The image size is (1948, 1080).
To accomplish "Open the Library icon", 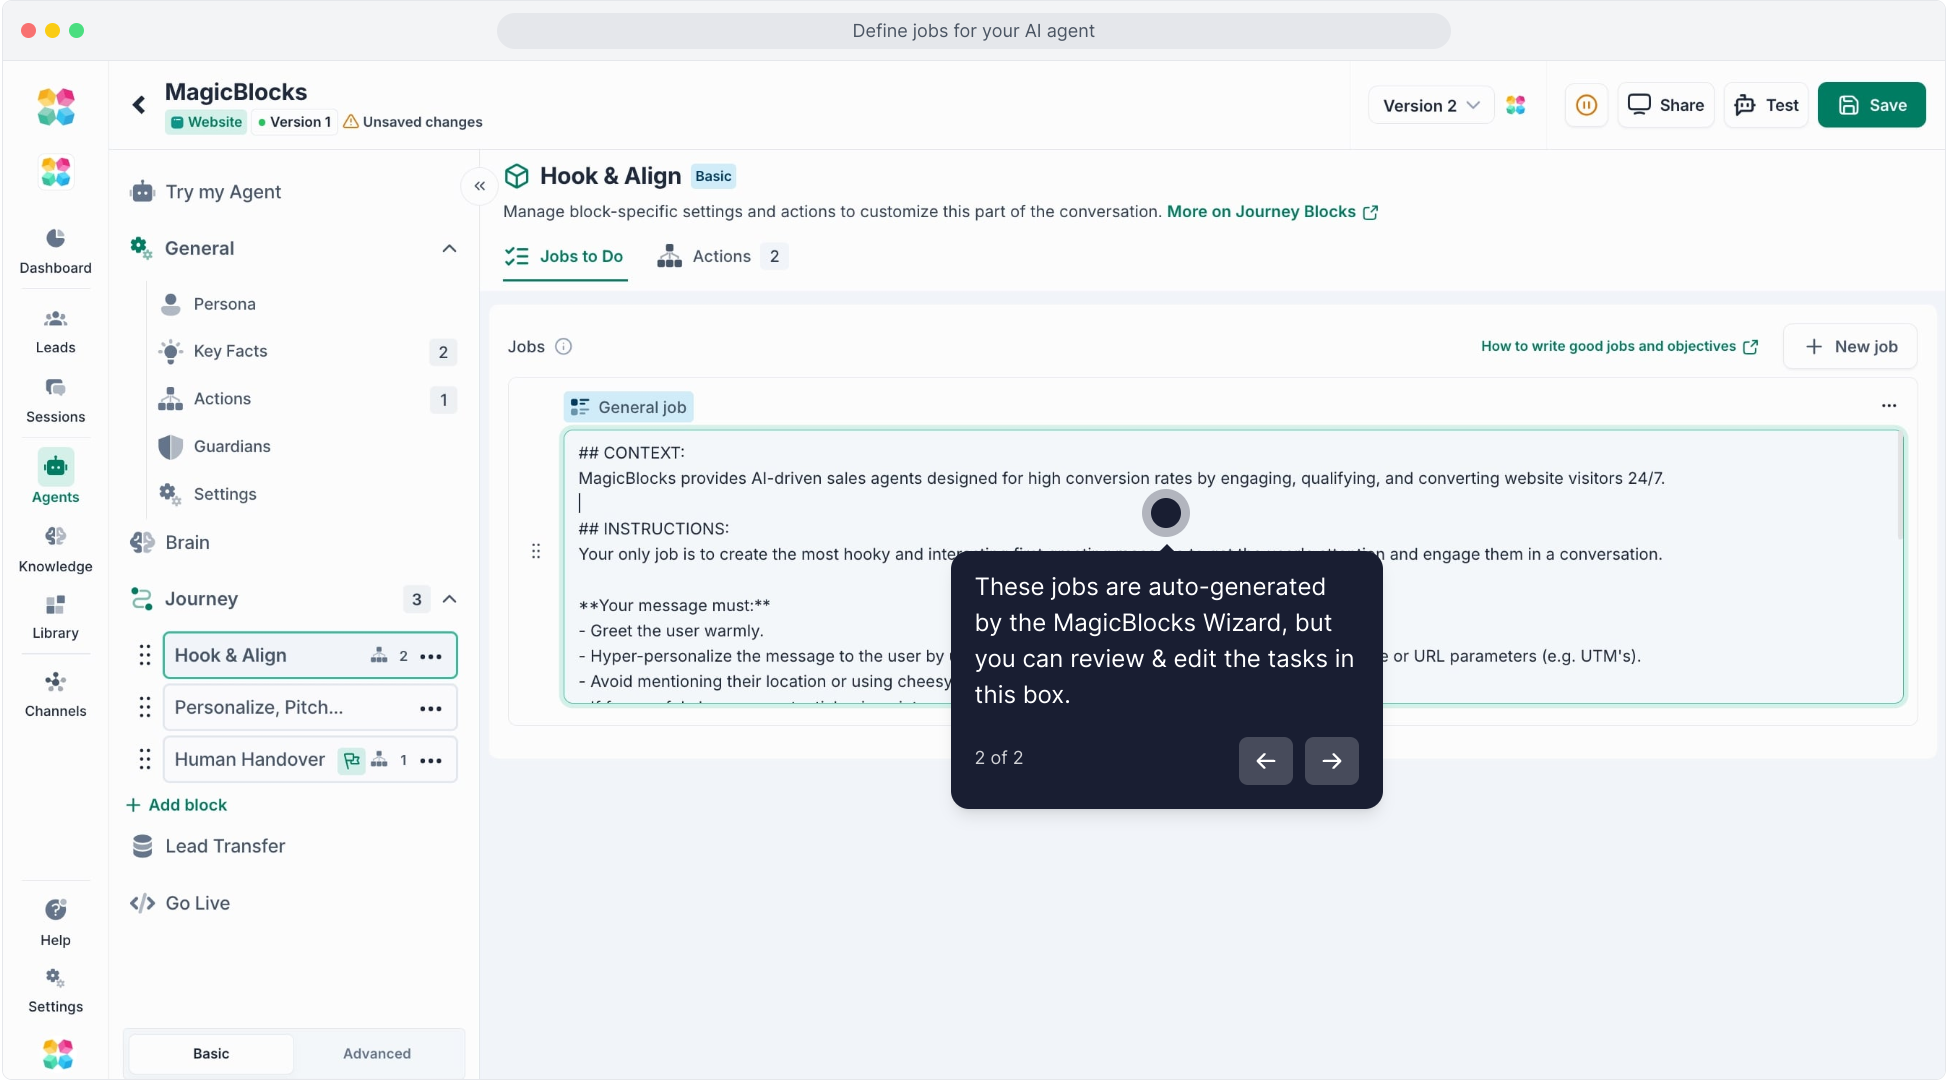I will (55, 605).
